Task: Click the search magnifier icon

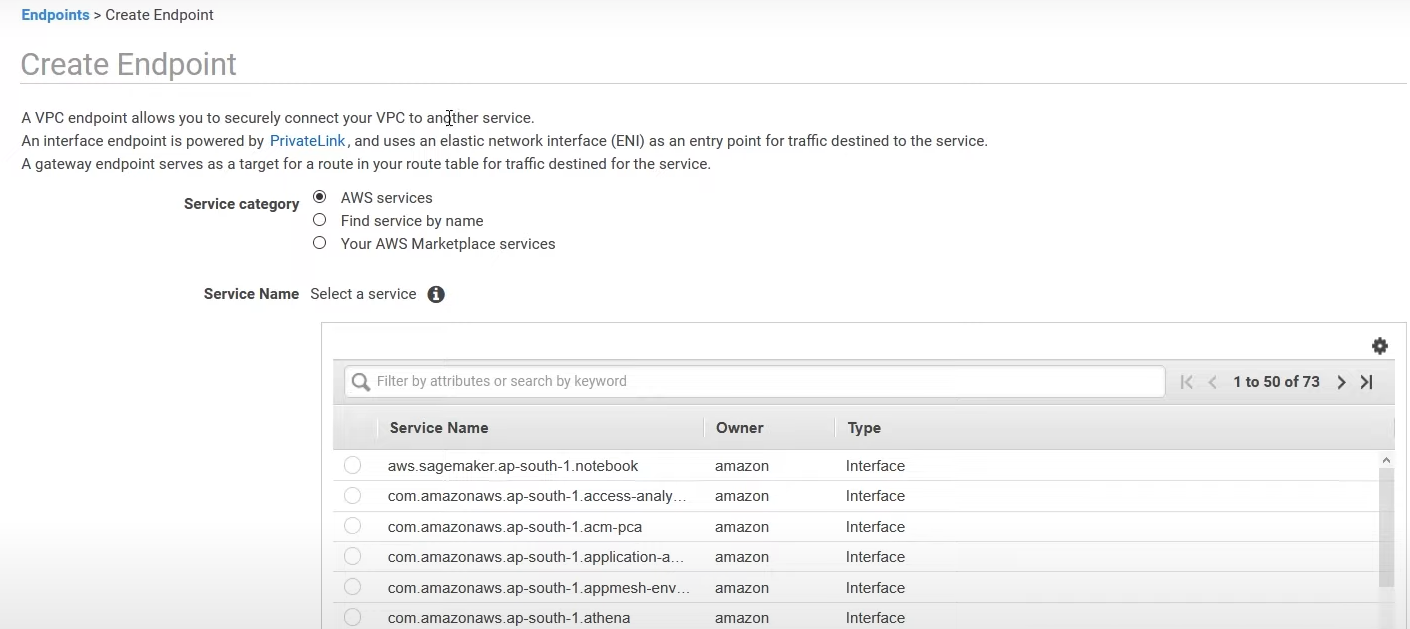Action: 361,381
